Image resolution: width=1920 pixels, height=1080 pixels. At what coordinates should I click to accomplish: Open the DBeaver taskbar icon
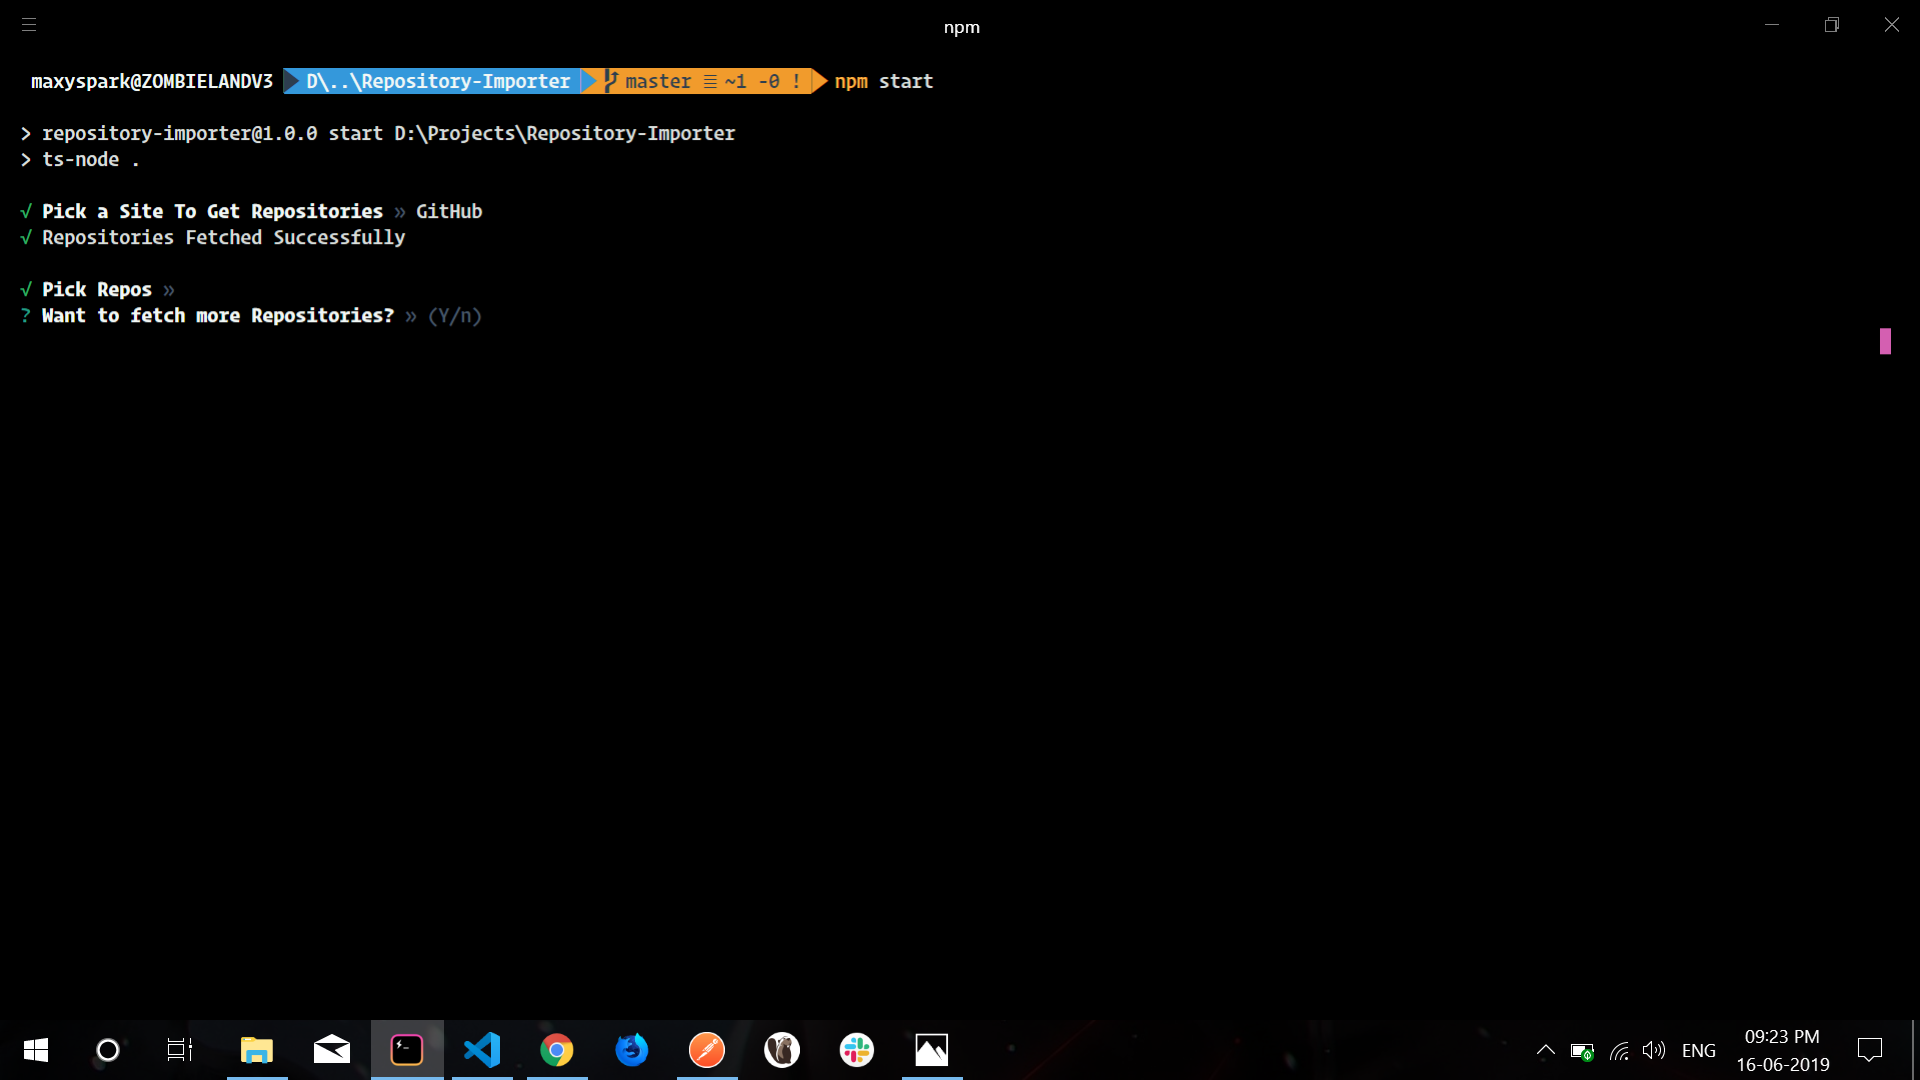pyautogui.click(x=782, y=1050)
